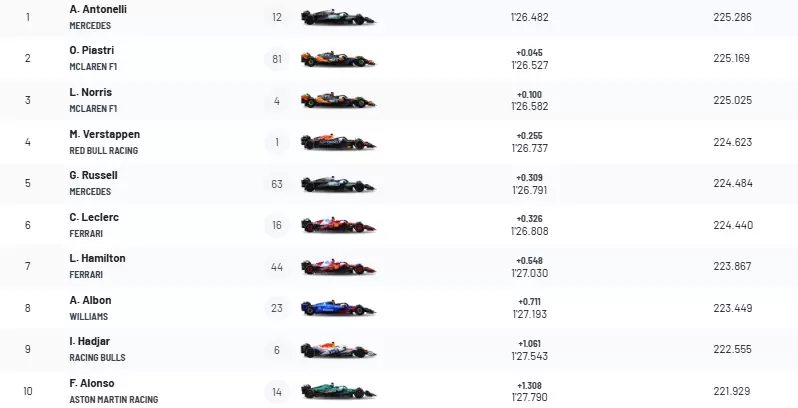Click Alonso's Aston Martin car image
Screen dimensions: 798x408
338,392
